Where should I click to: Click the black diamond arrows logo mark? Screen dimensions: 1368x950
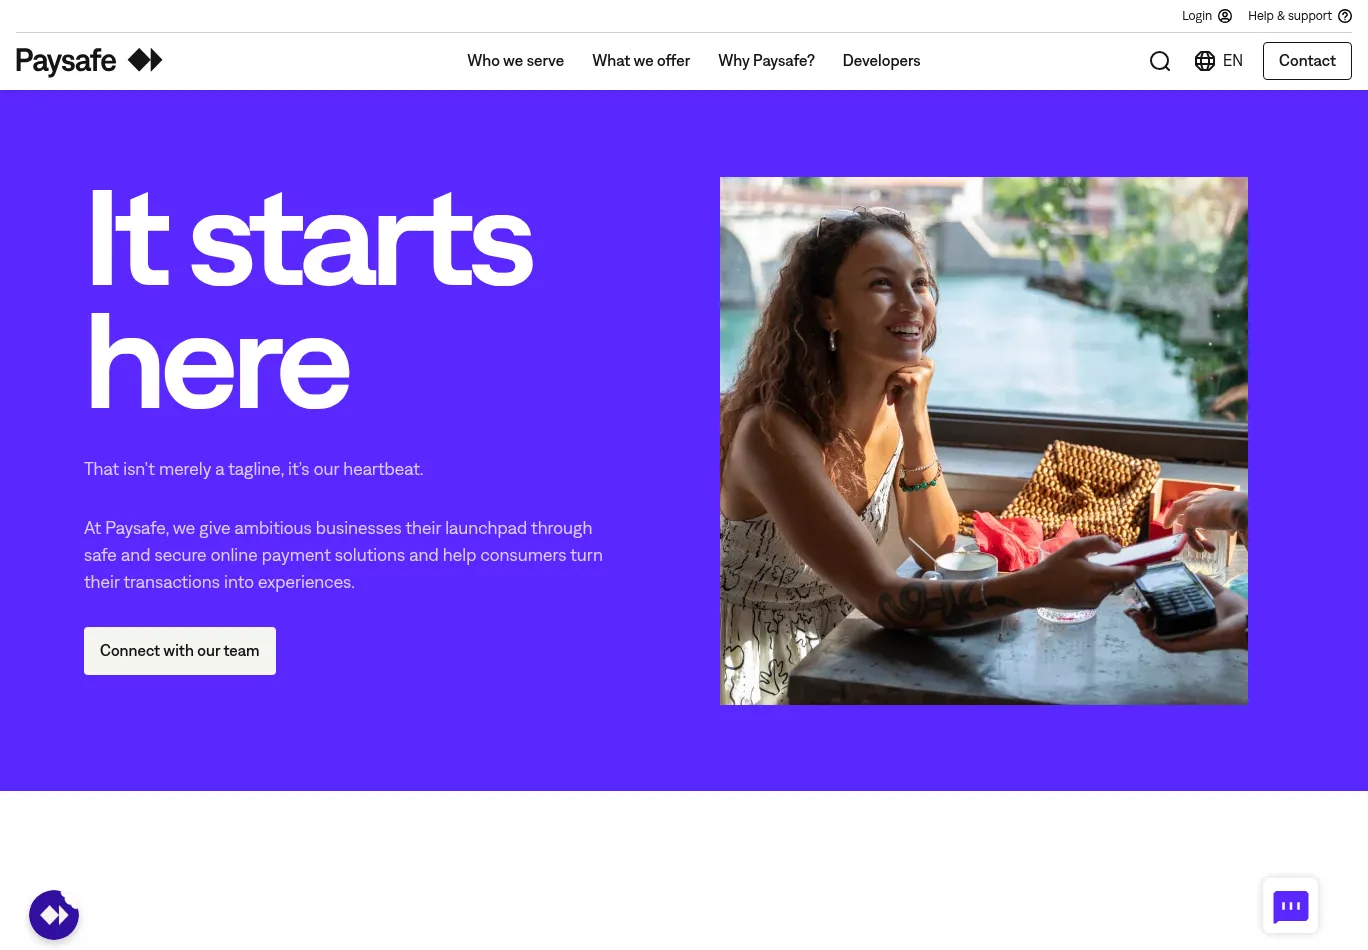click(145, 60)
